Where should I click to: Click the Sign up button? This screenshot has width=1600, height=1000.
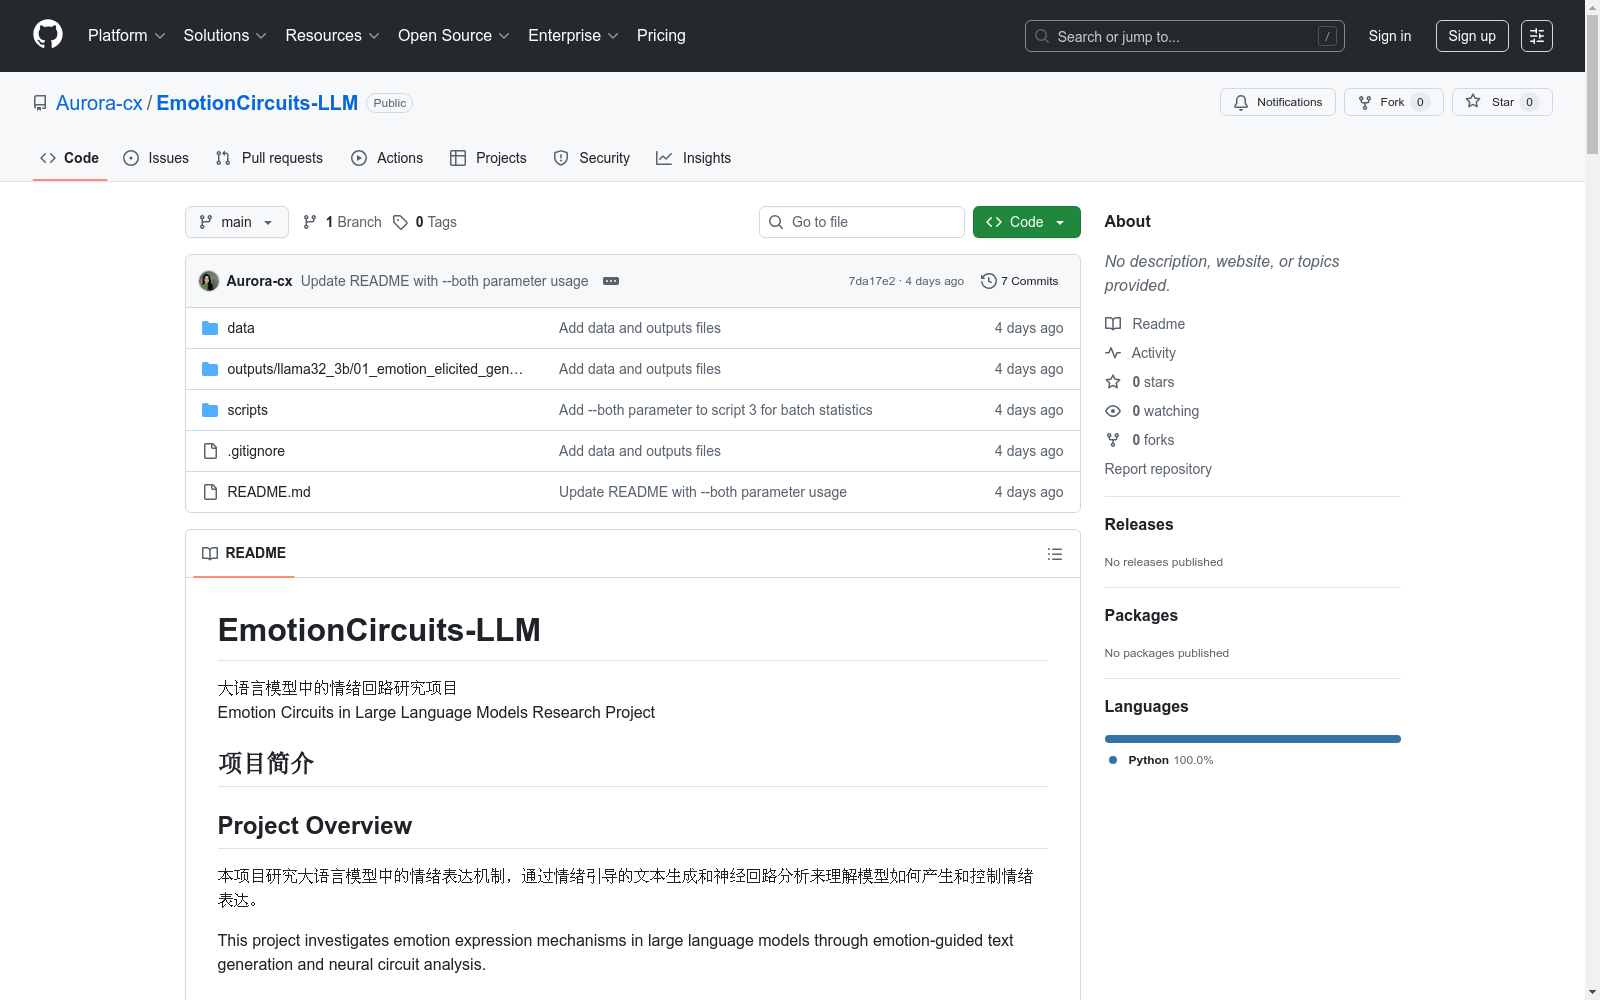click(x=1472, y=36)
